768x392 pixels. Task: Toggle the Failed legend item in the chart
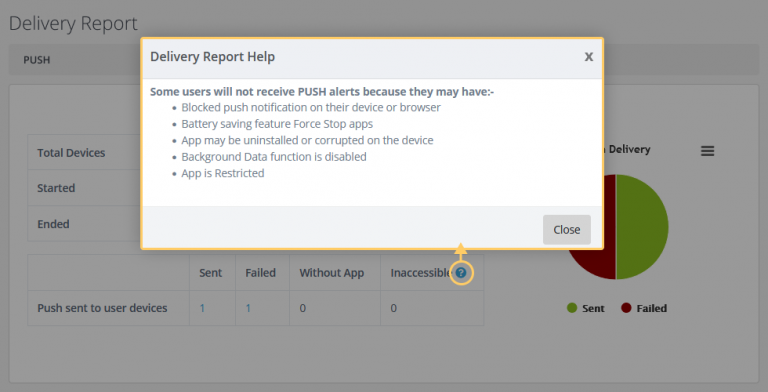pos(644,308)
